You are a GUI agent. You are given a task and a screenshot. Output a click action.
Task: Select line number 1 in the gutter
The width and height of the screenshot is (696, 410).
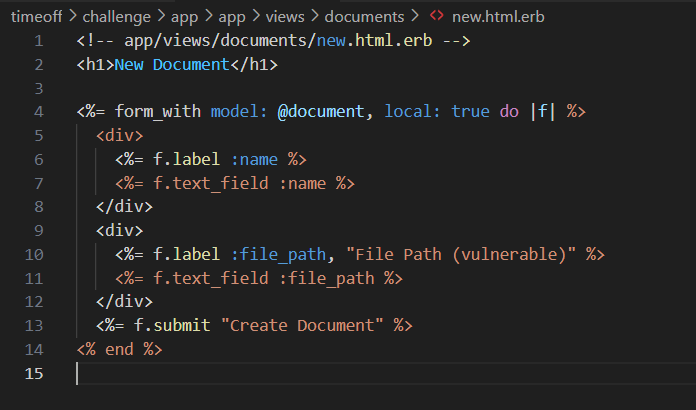click(38, 41)
